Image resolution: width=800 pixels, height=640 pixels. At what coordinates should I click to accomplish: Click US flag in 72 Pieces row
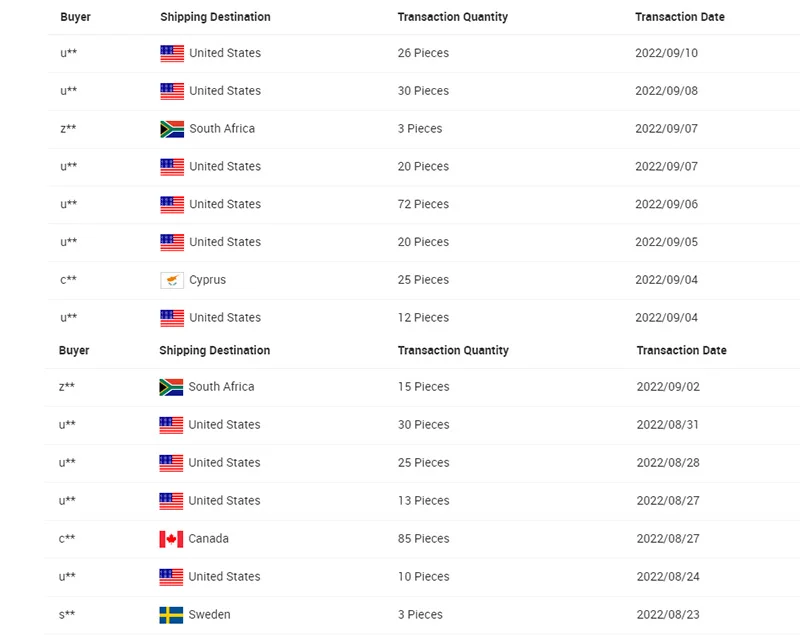tap(172, 205)
